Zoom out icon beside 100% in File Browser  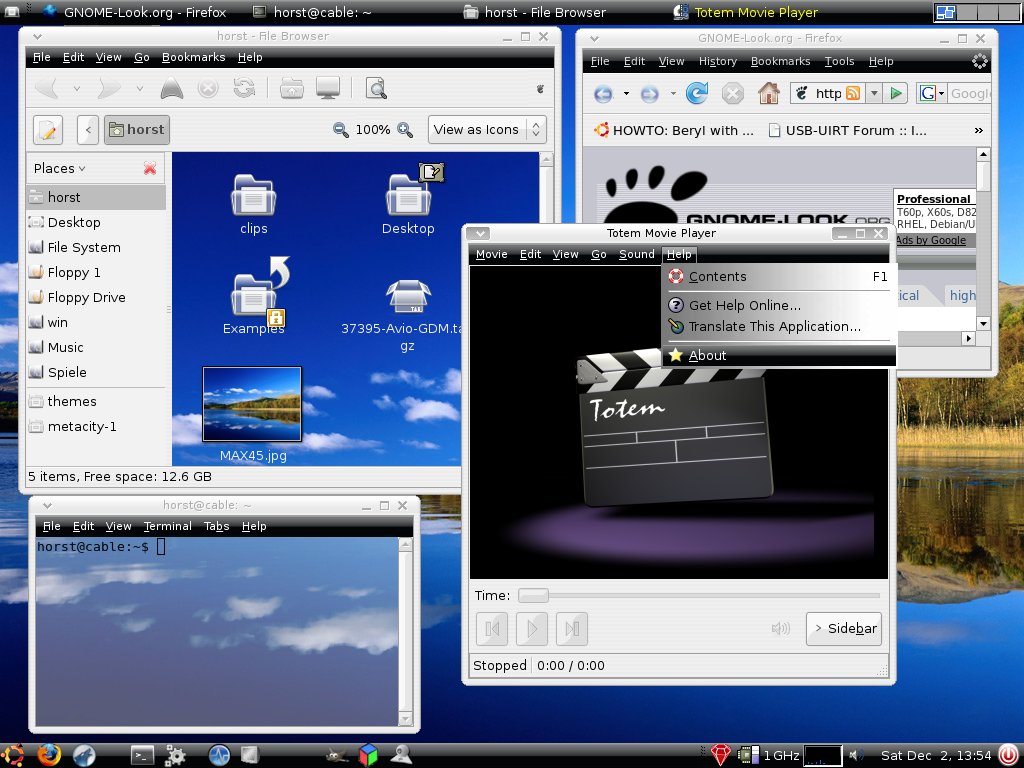340,129
